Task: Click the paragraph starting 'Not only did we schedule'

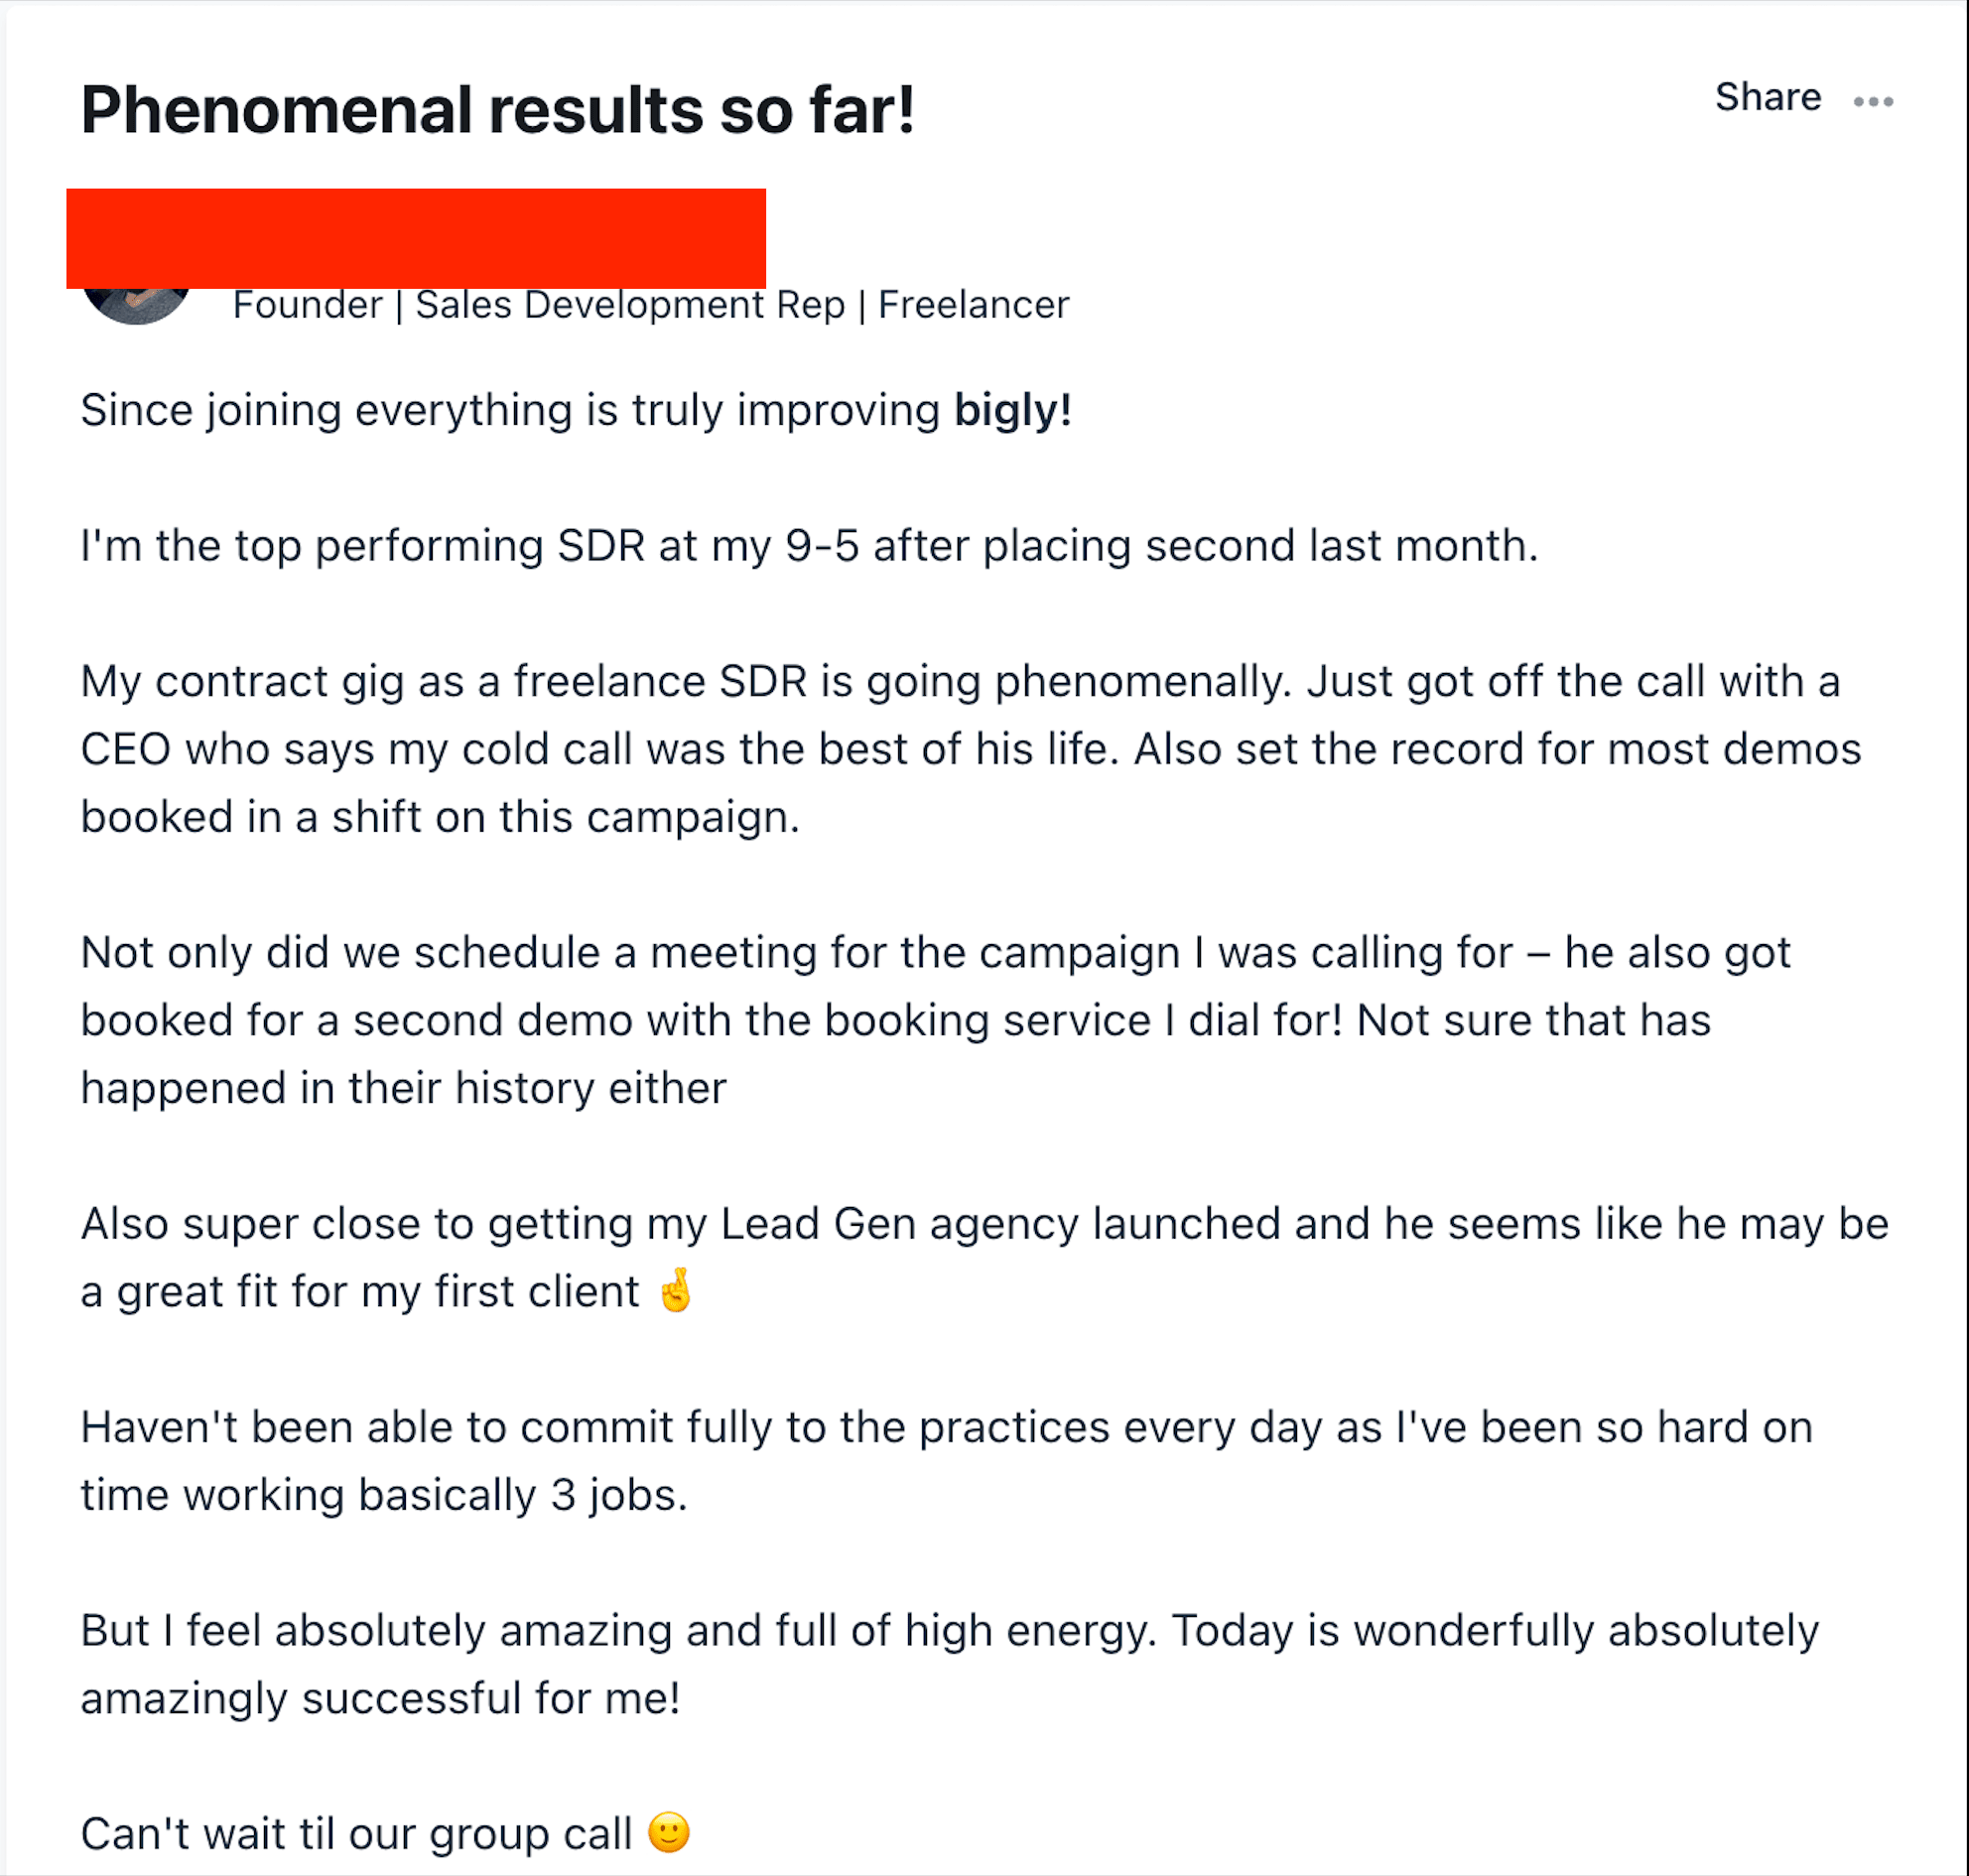Action: (x=936, y=1020)
